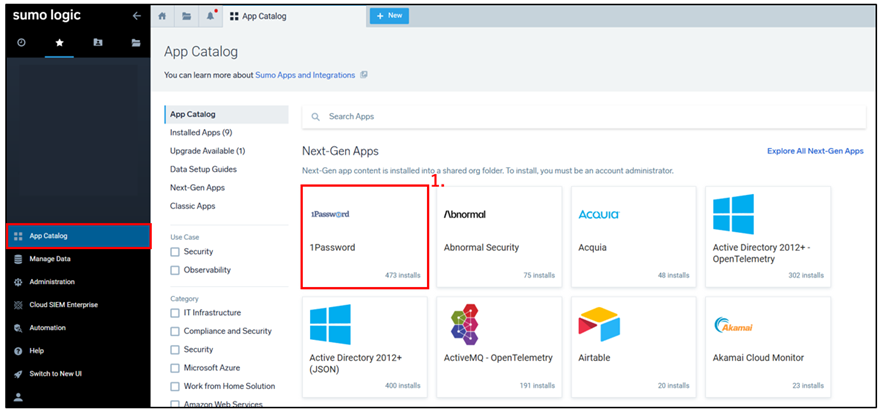The height and width of the screenshot is (415, 886).
Task: Select Classic Apps filter
Action: coord(193,206)
